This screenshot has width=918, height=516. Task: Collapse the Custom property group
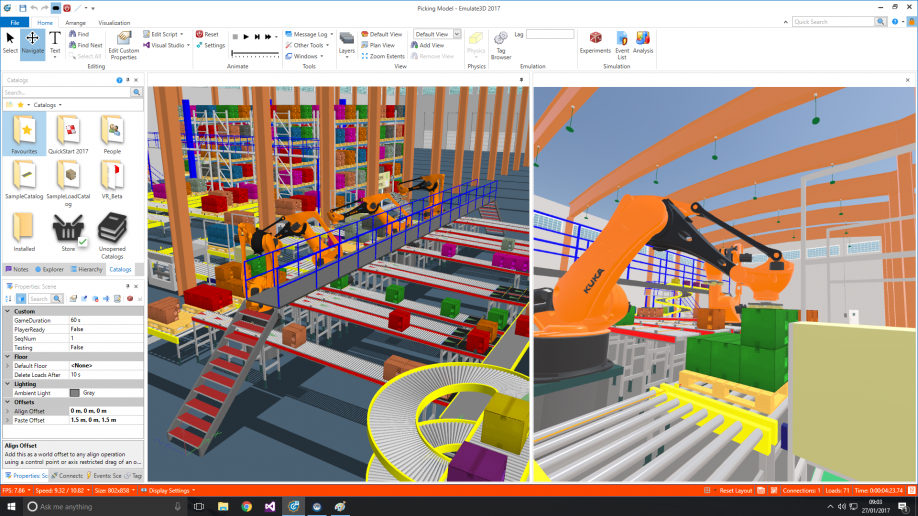[8, 312]
